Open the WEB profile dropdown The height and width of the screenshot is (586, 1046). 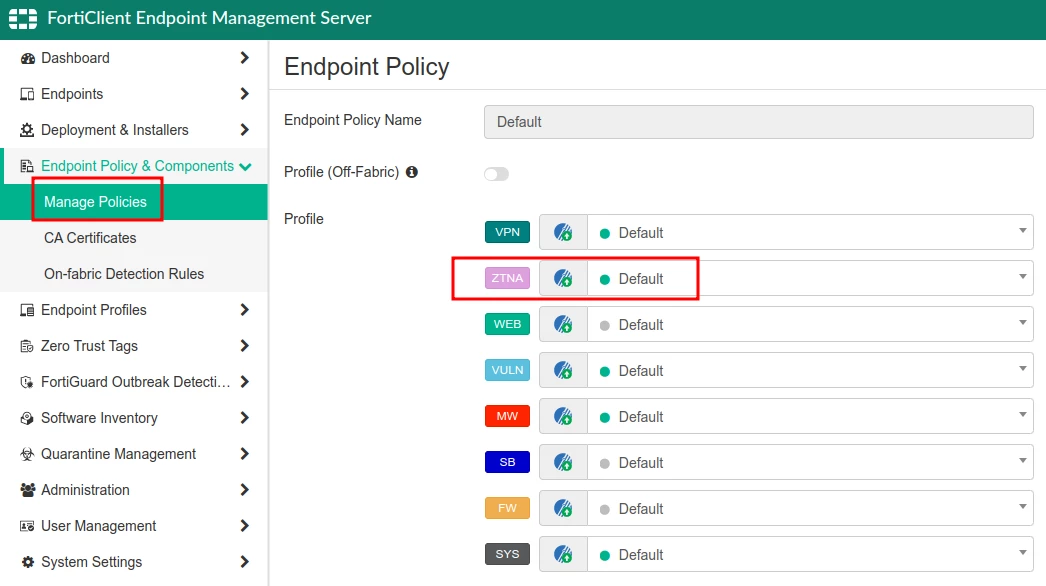pos(810,324)
